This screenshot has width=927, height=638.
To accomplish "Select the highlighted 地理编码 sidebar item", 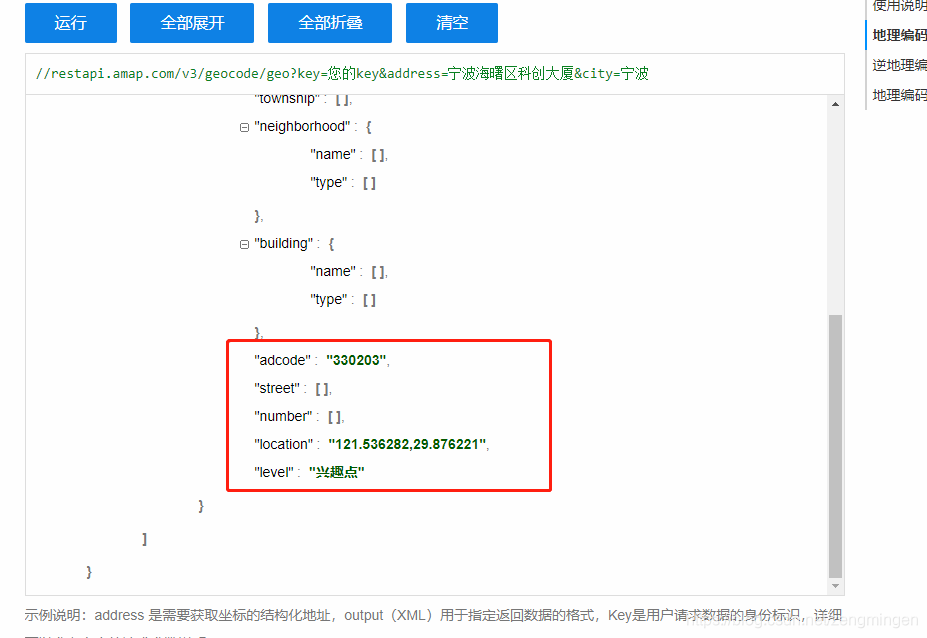I will 899,35.
